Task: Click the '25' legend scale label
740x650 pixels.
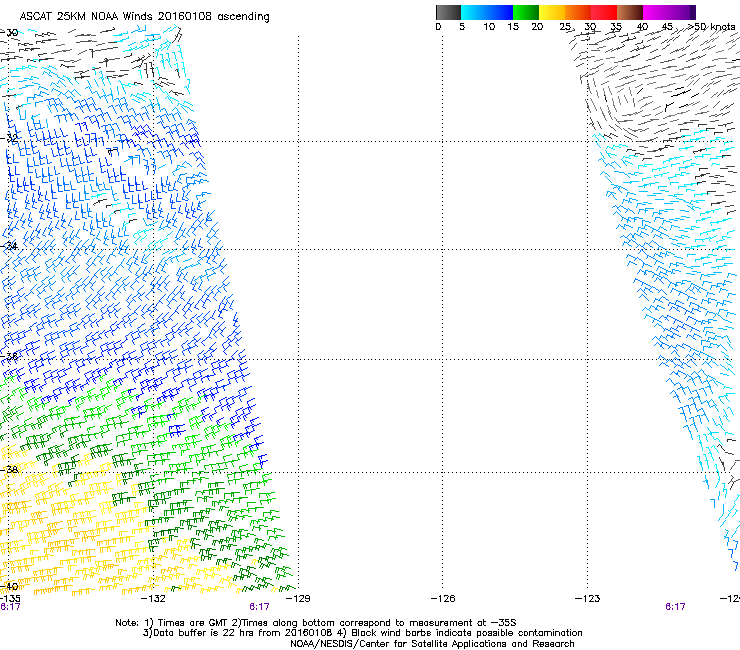Action: (x=565, y=27)
